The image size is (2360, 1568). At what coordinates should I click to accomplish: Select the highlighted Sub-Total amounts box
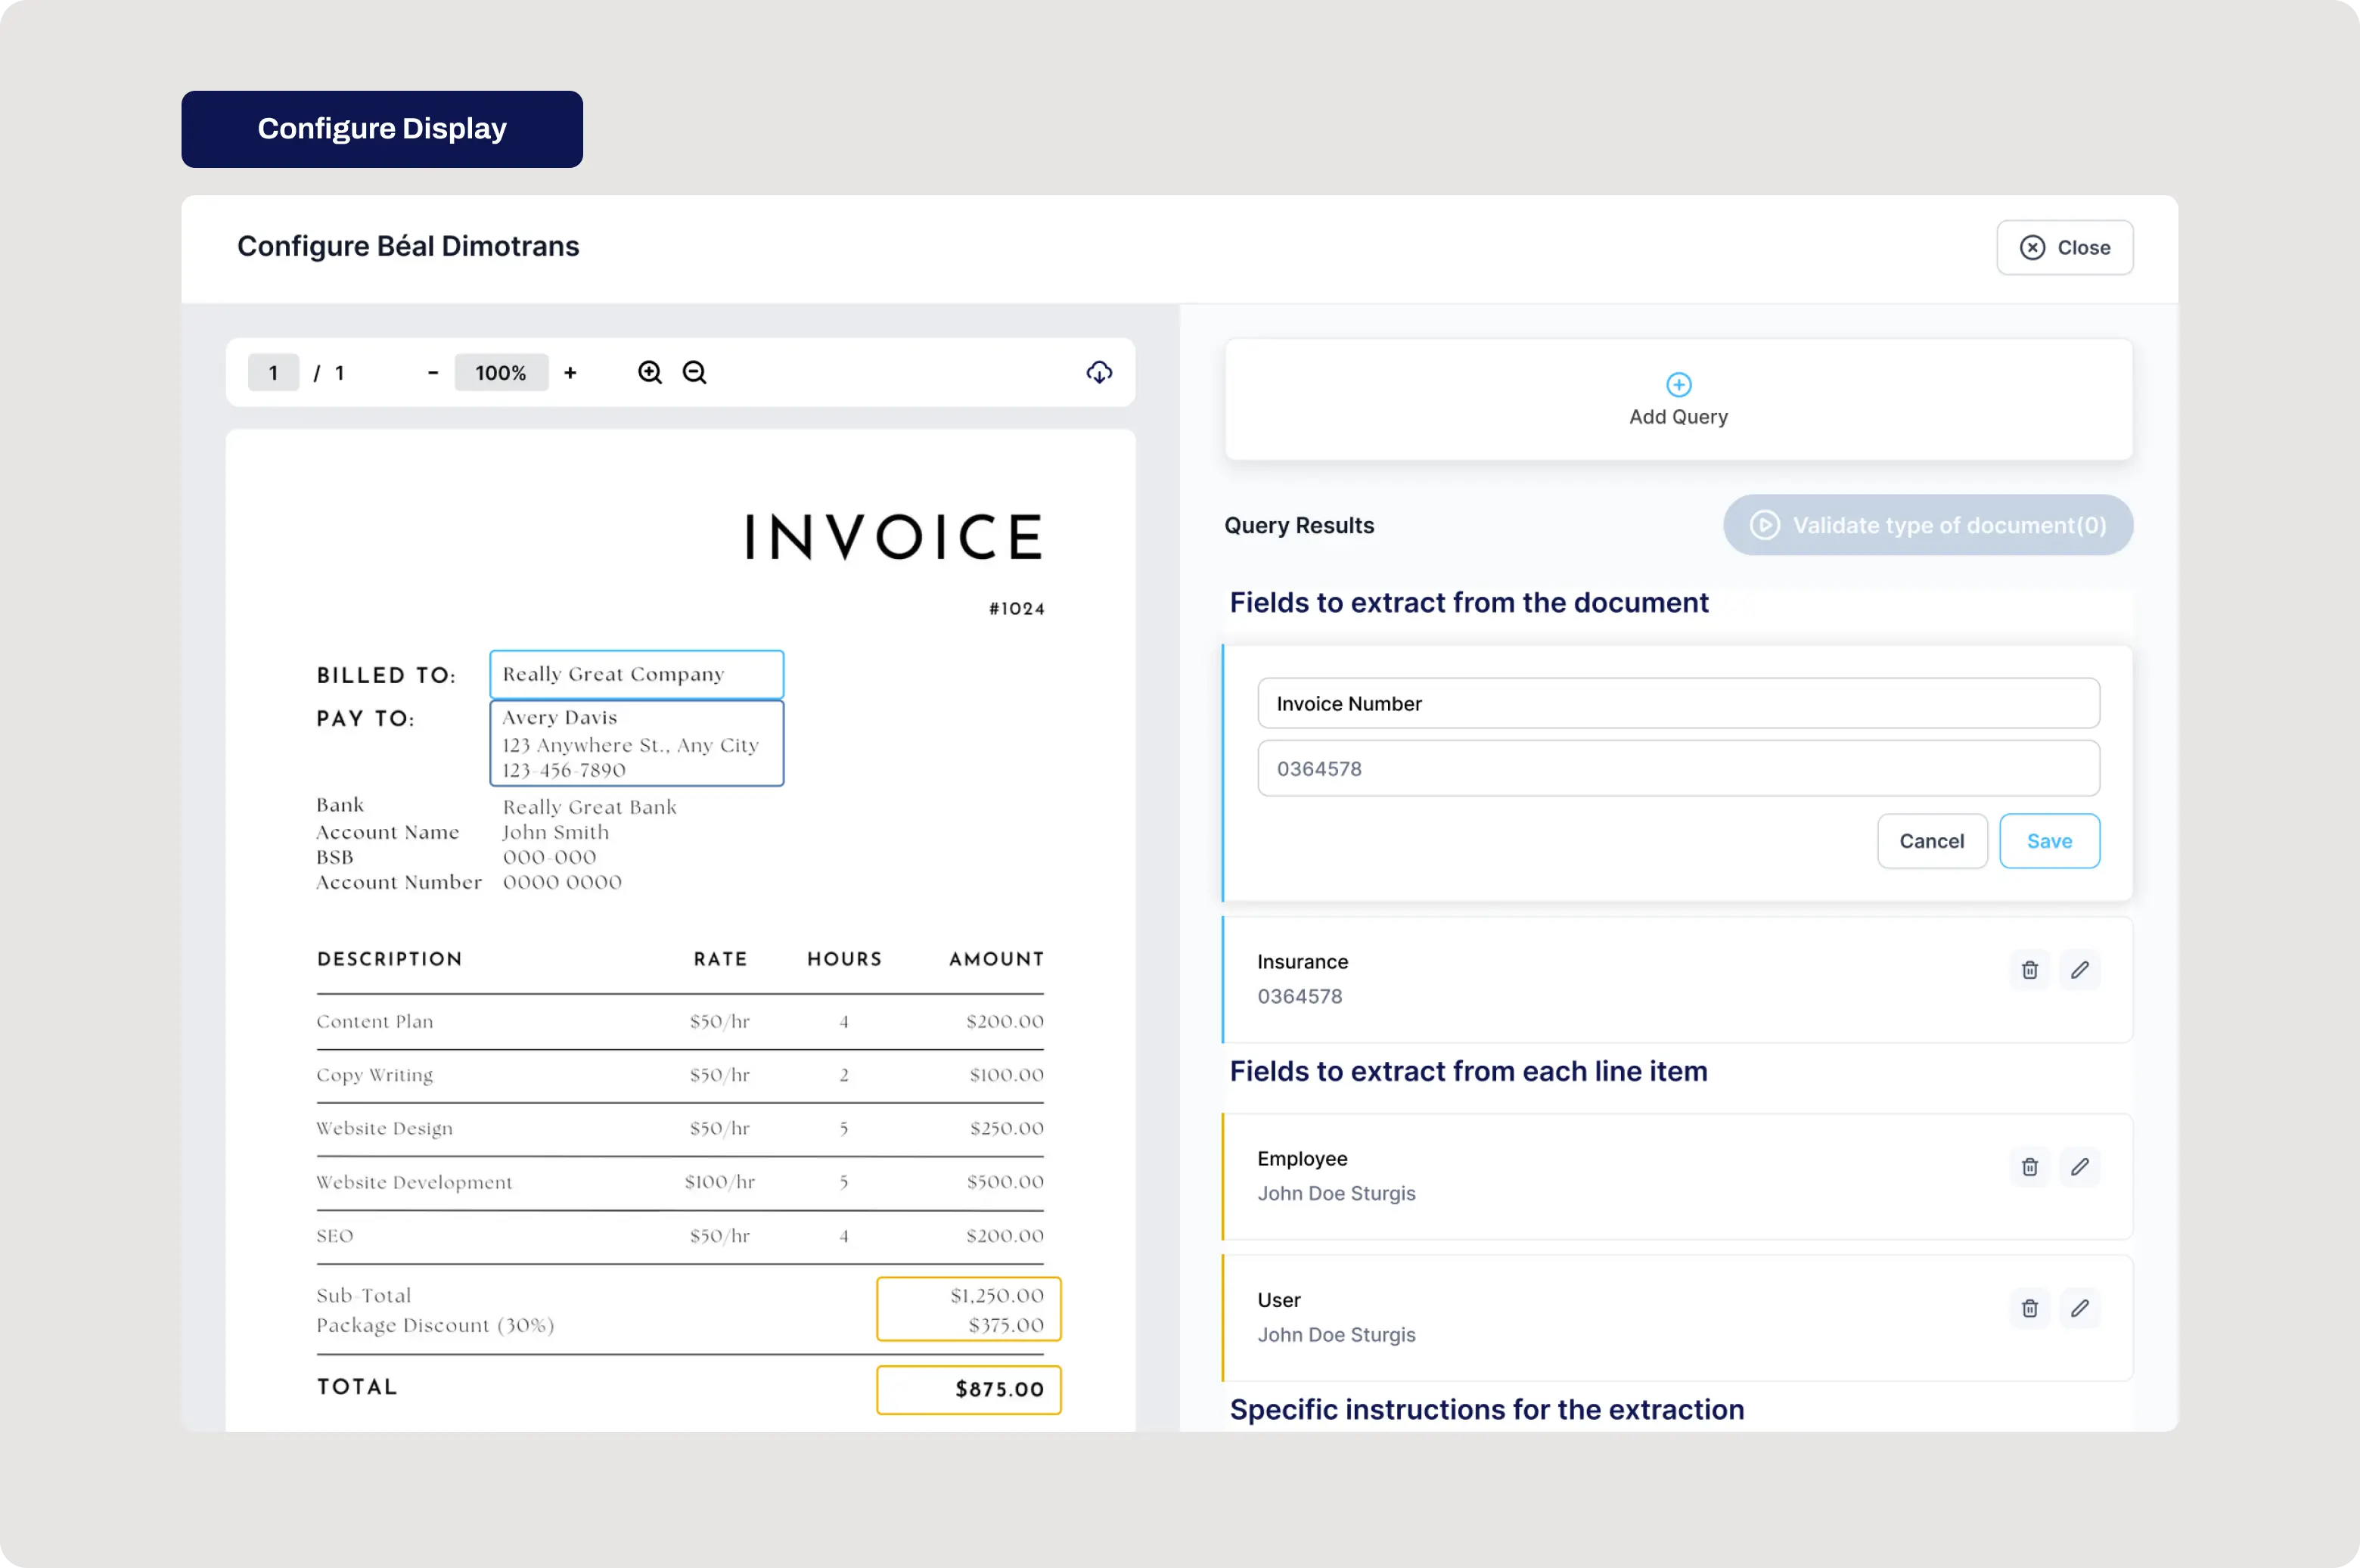[968, 1309]
